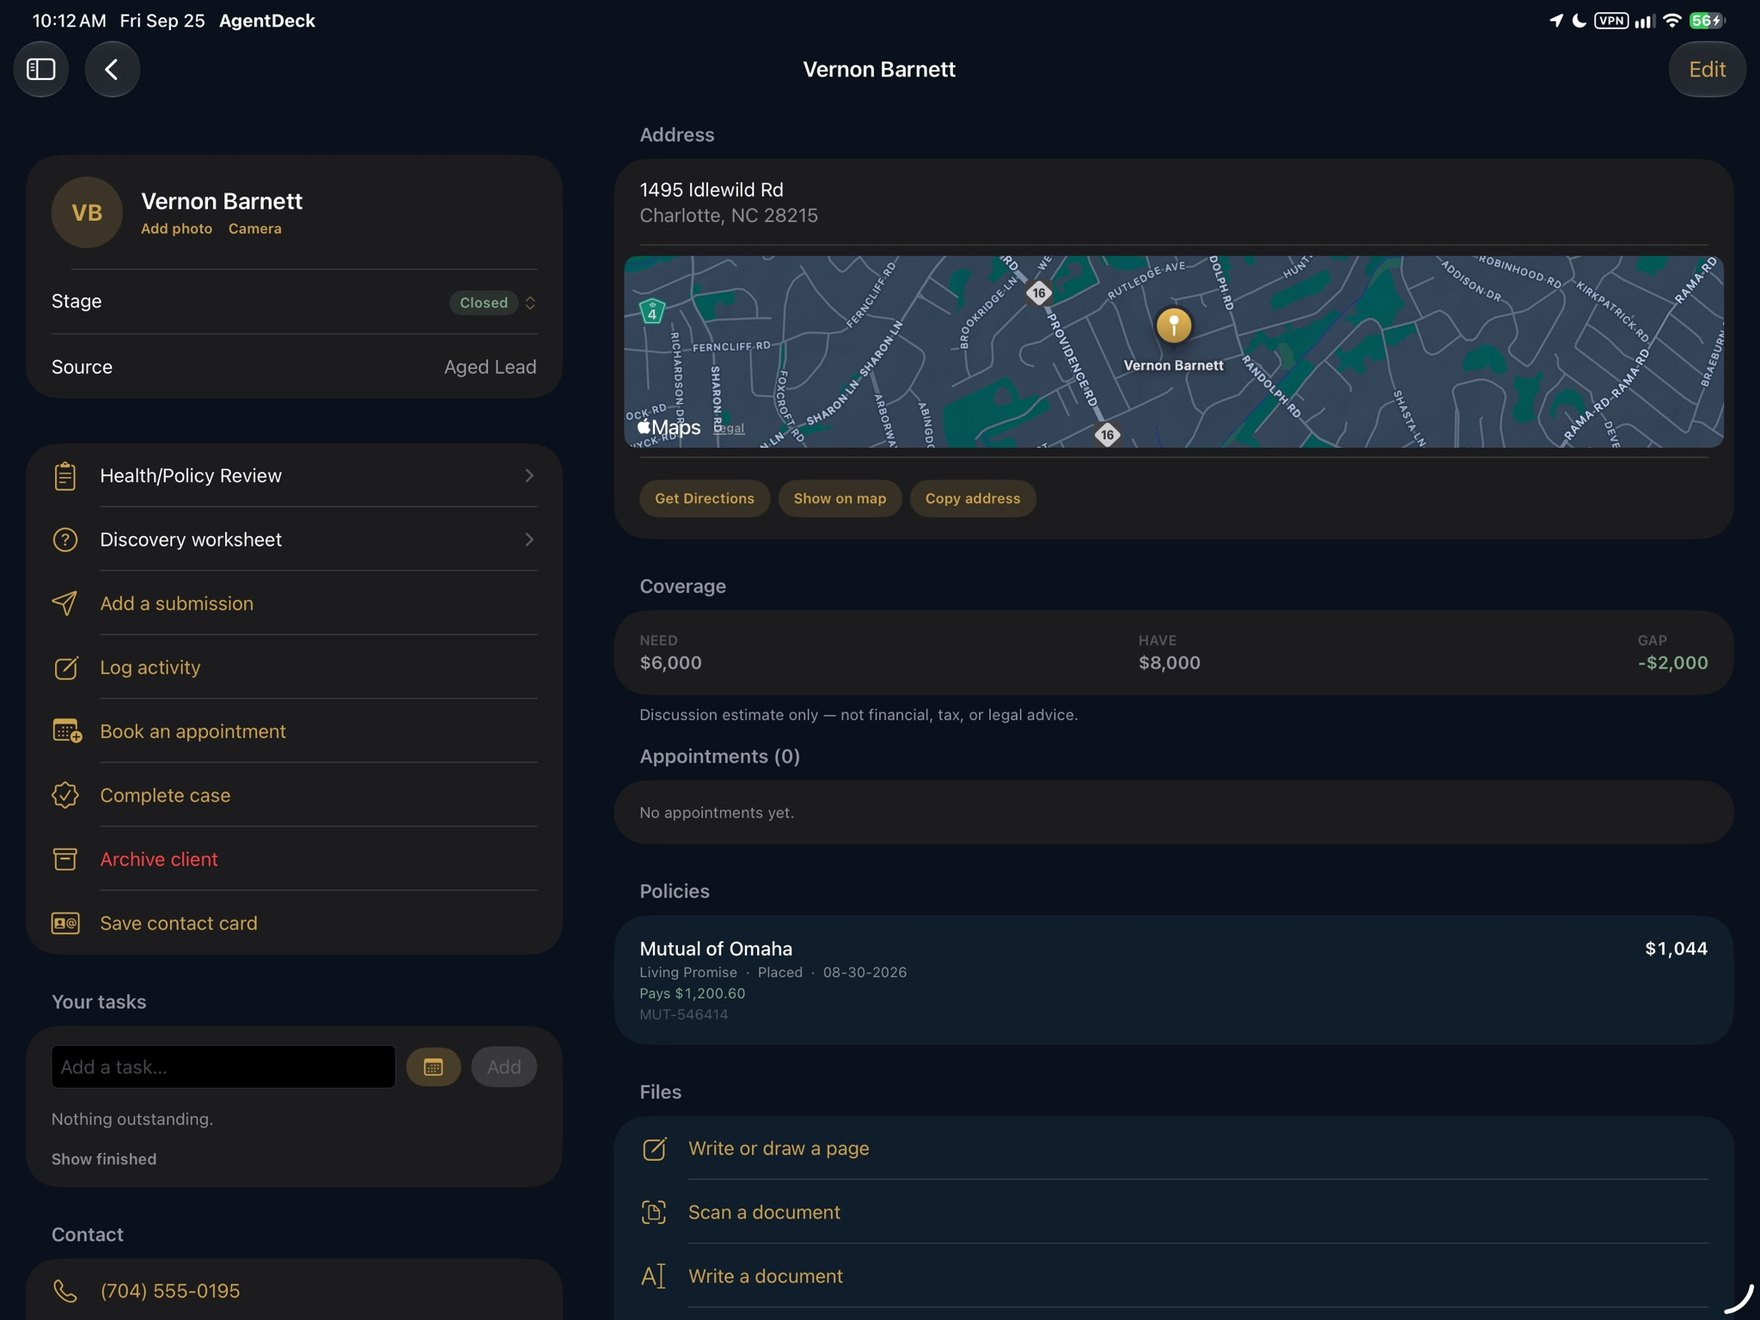Image resolution: width=1760 pixels, height=1320 pixels.
Task: Select Book an appointment
Action: click(x=193, y=732)
